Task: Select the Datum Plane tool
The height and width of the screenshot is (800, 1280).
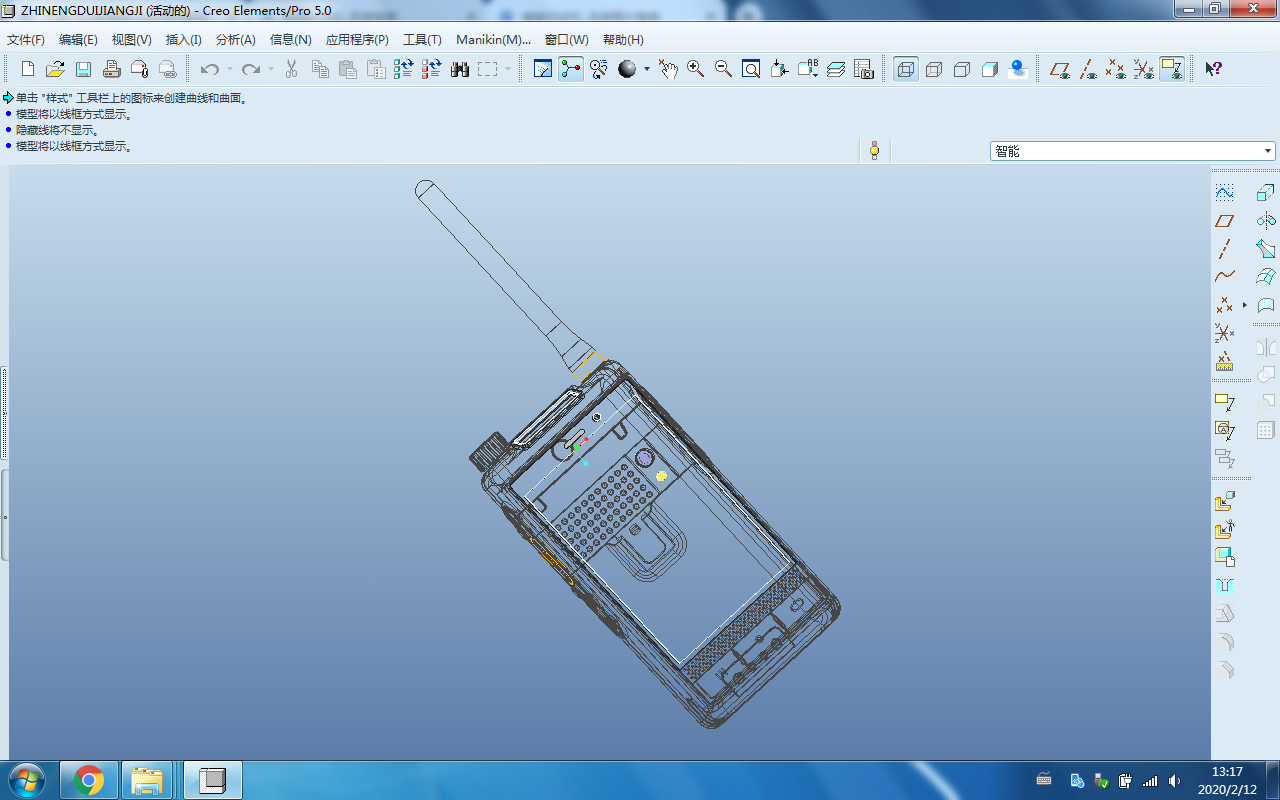Action: tap(1225, 220)
